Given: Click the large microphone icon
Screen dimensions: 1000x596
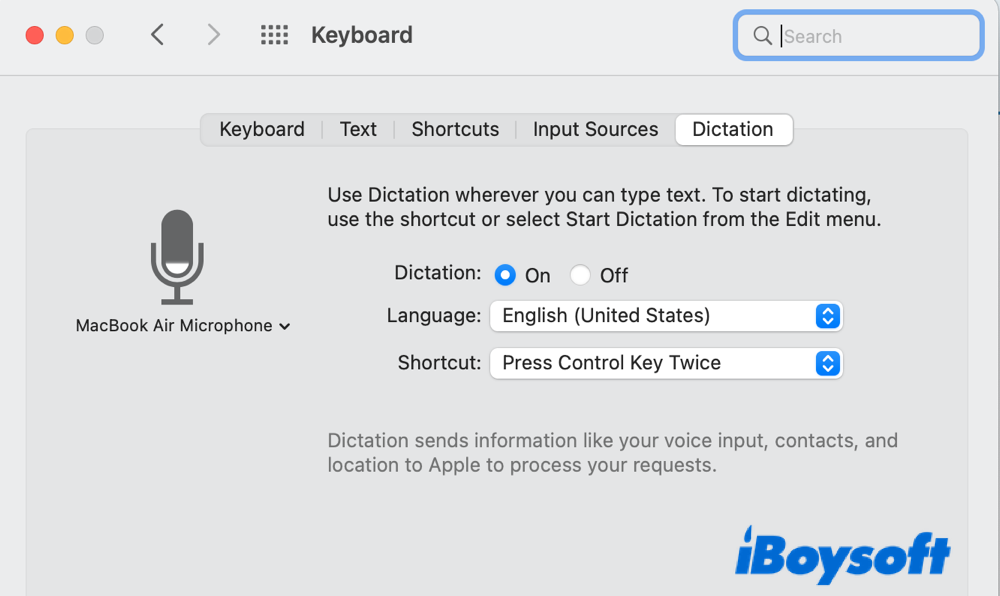Looking at the screenshot, I should [177, 257].
